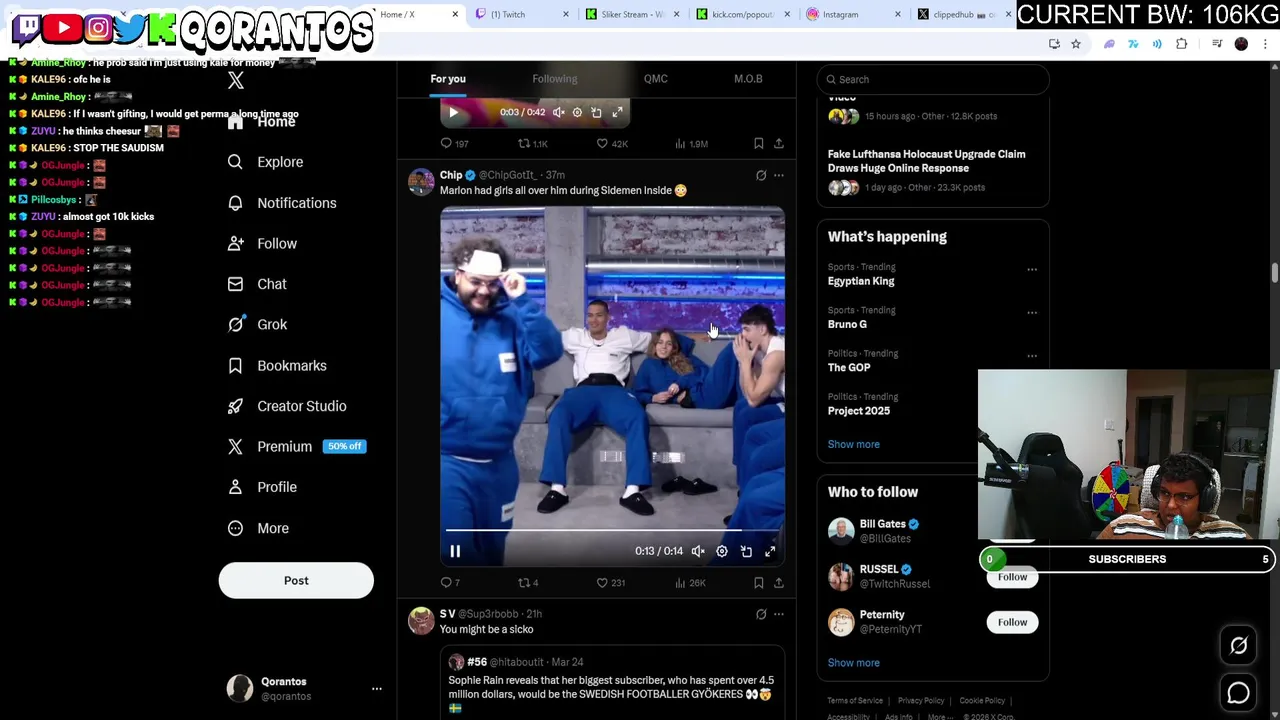Bookmark the post with 42K likes
This screenshot has height=720, width=1280.
tap(759, 144)
